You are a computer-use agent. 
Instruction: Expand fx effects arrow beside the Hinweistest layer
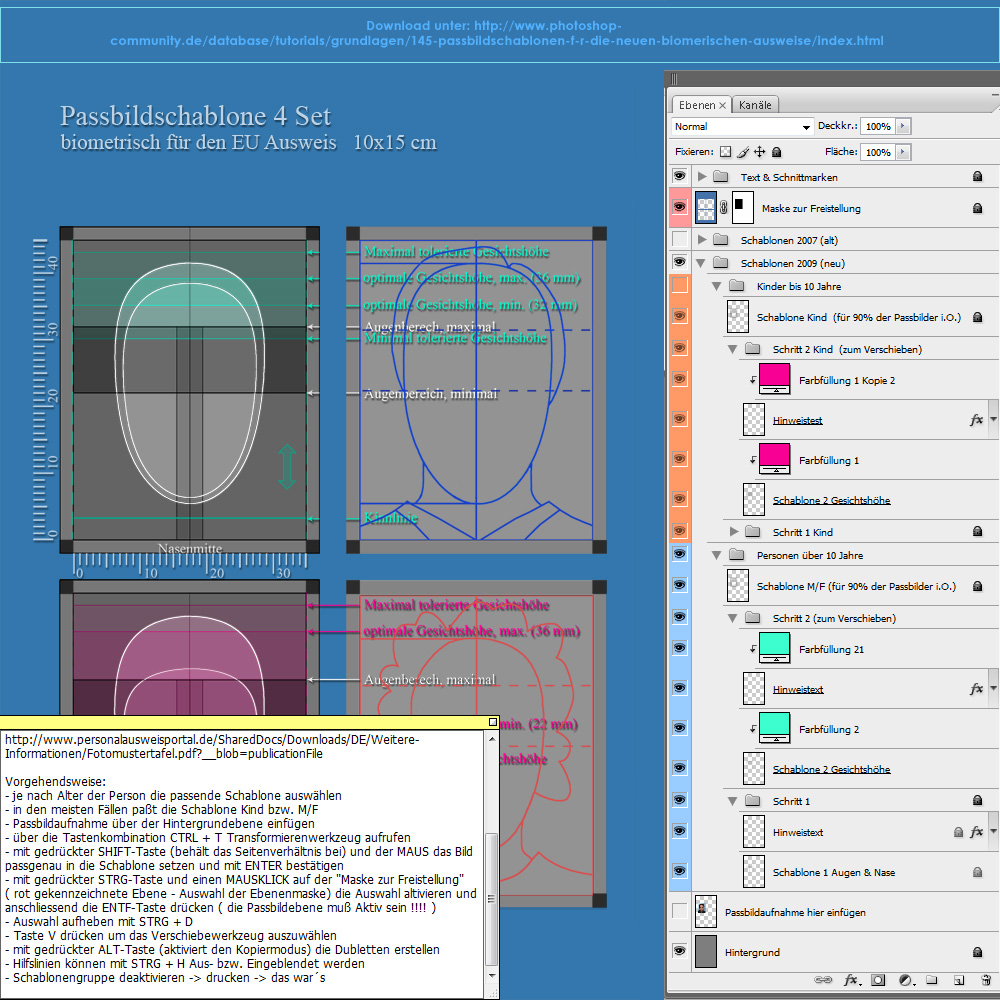(993, 420)
